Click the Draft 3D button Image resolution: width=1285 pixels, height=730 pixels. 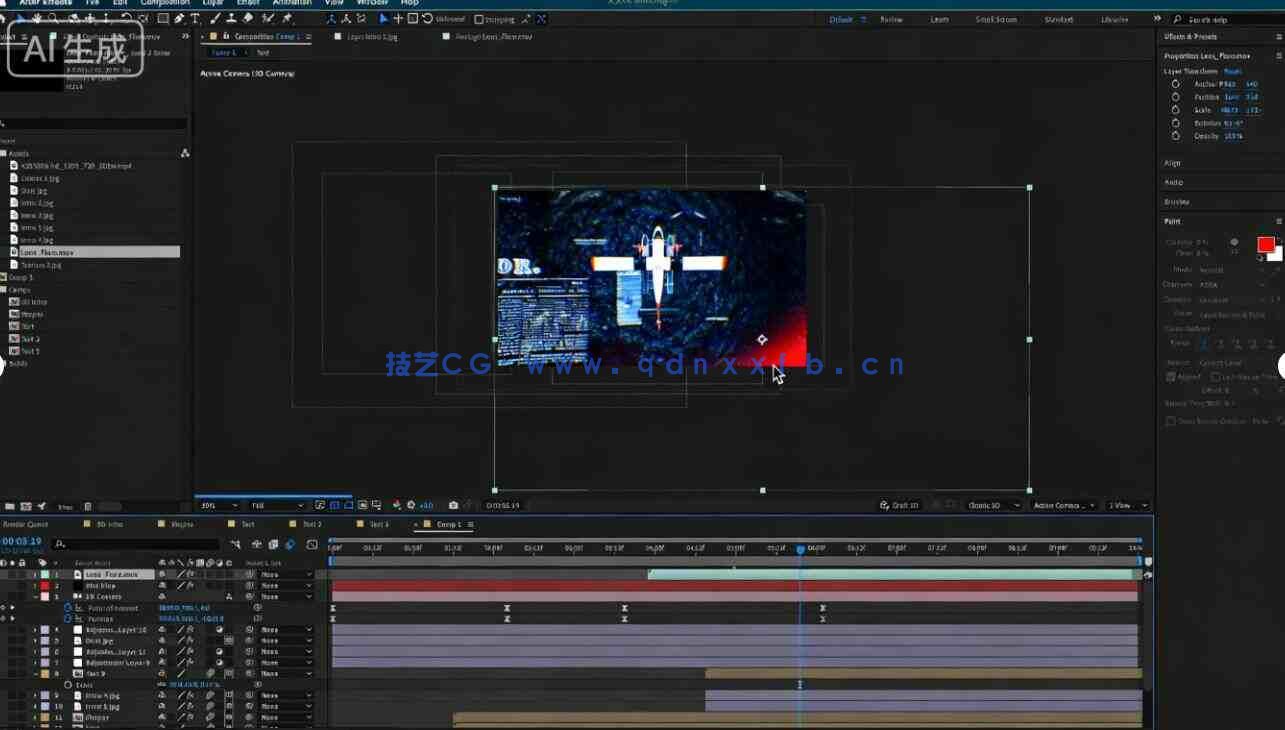(900, 505)
